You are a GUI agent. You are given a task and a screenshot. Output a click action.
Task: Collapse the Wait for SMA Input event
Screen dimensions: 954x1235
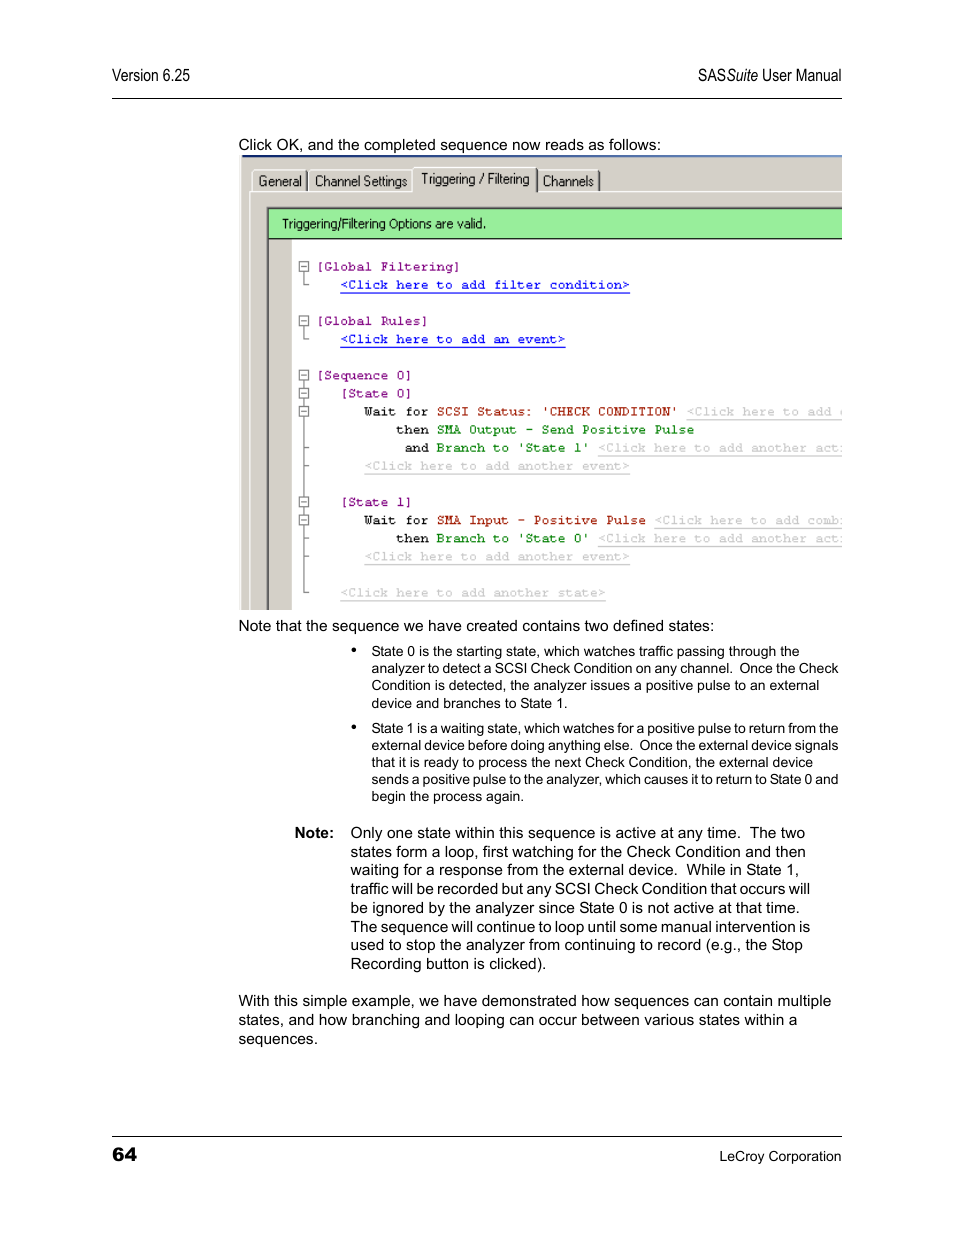(304, 520)
